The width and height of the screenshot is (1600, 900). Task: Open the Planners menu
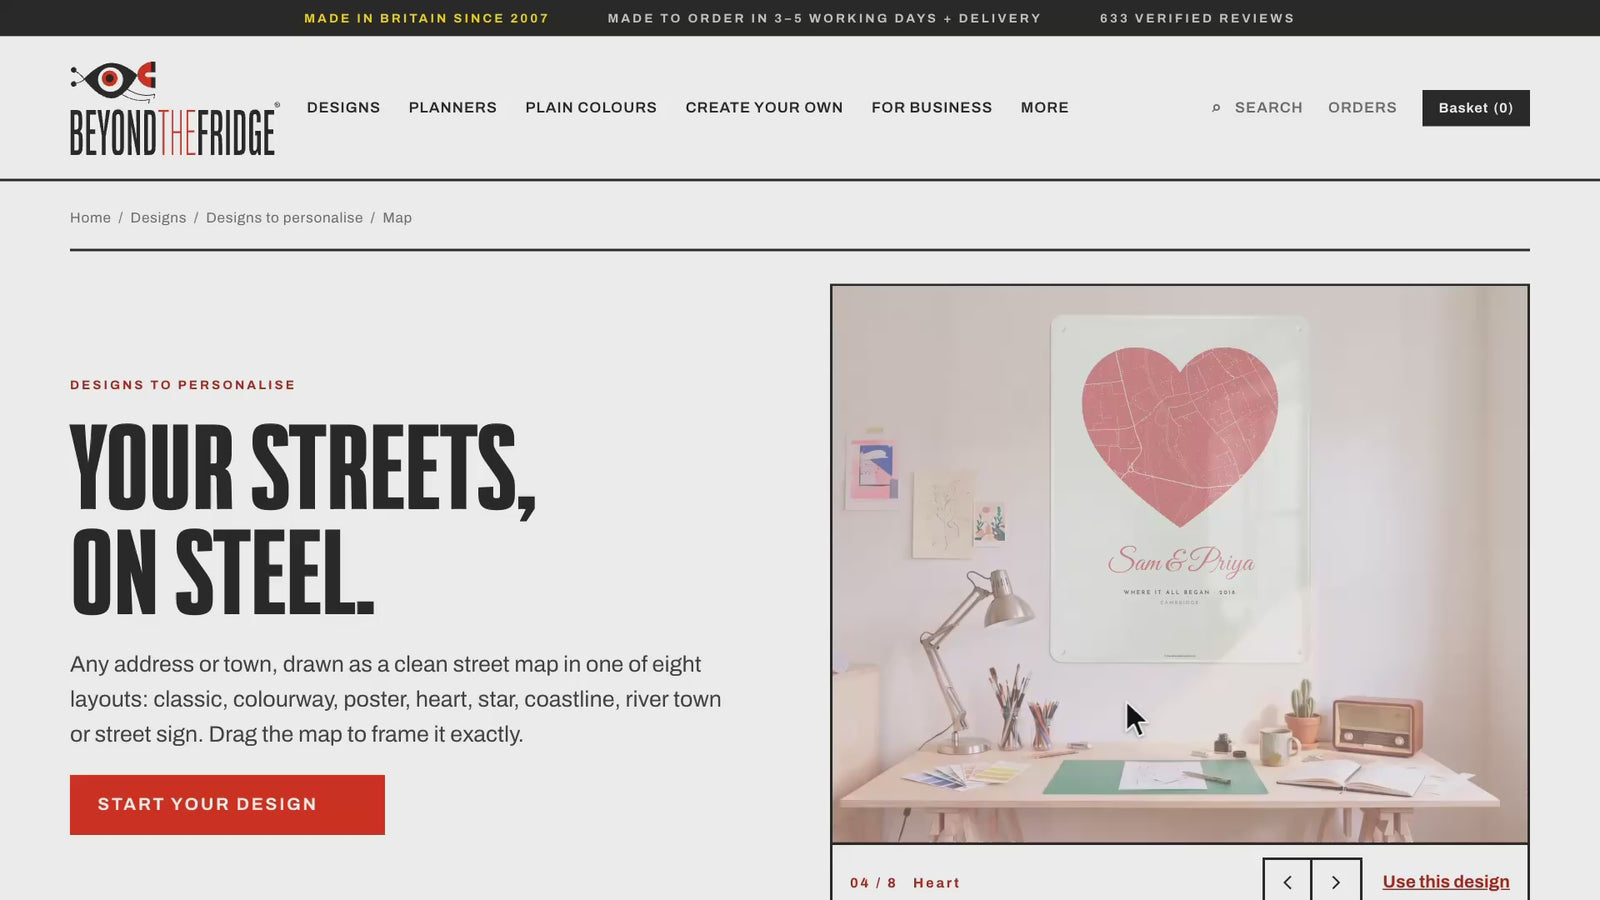452,108
